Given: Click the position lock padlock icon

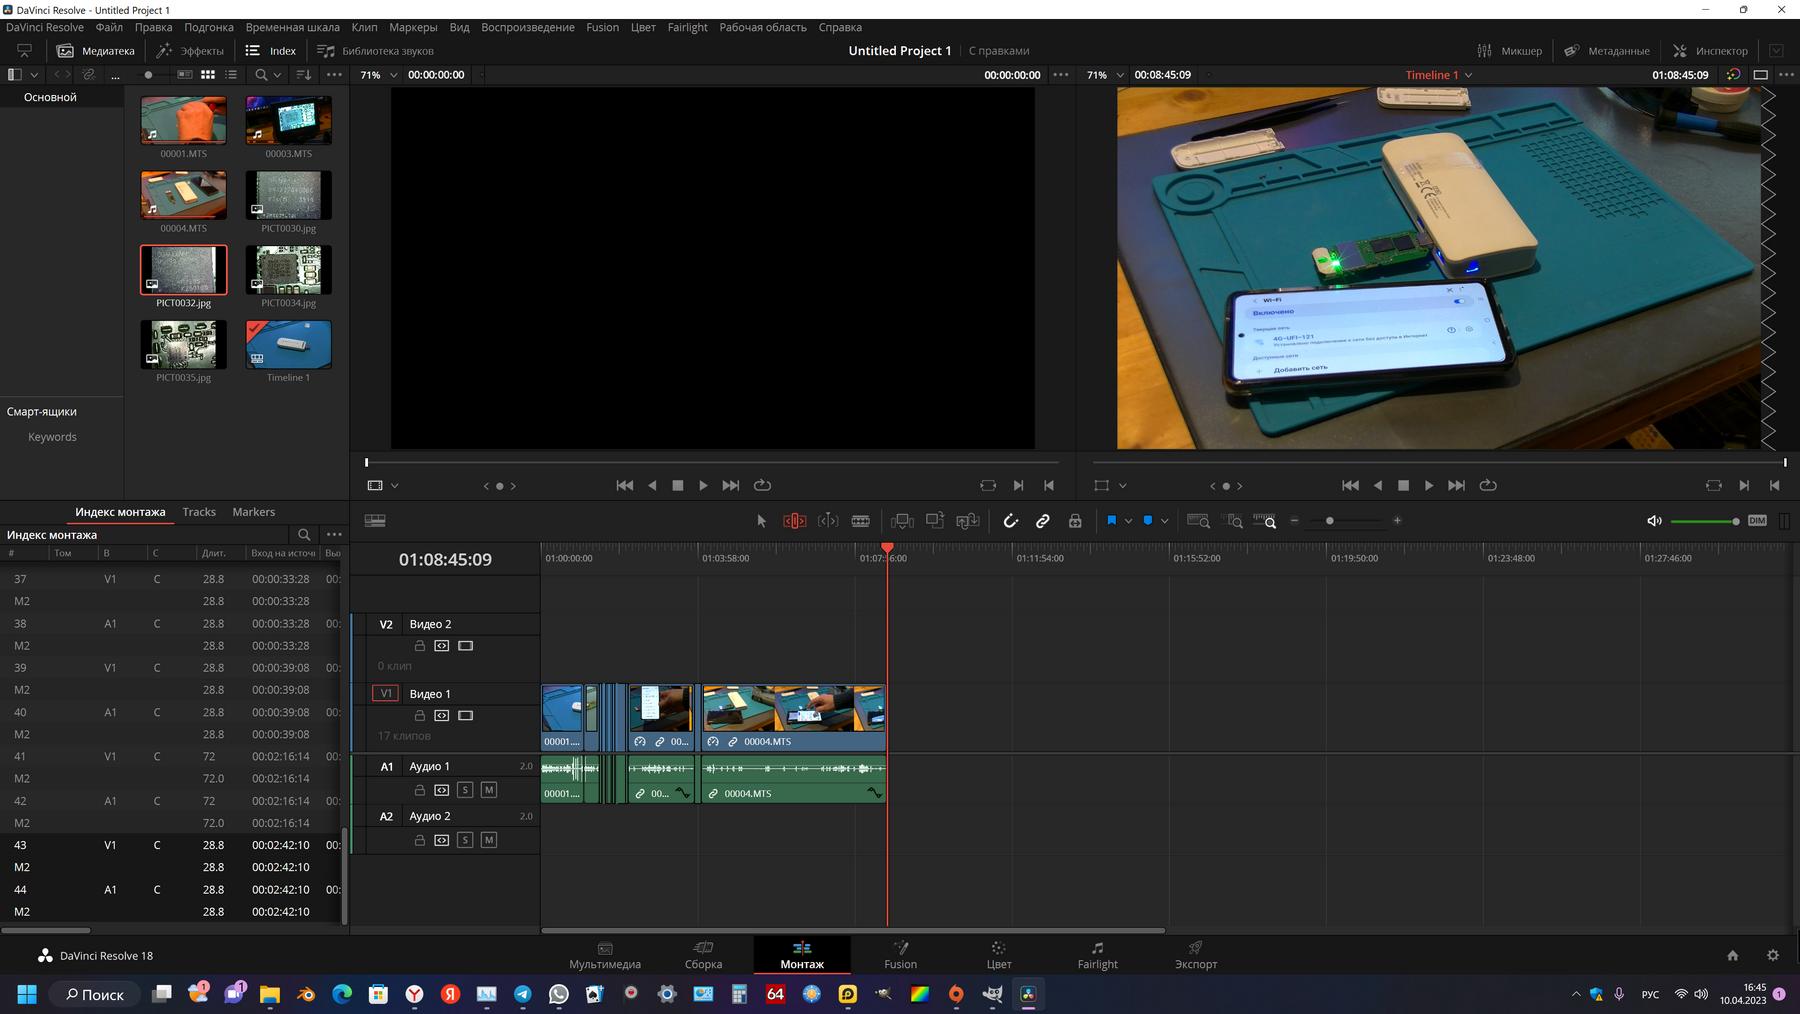Looking at the screenshot, I should [1075, 521].
